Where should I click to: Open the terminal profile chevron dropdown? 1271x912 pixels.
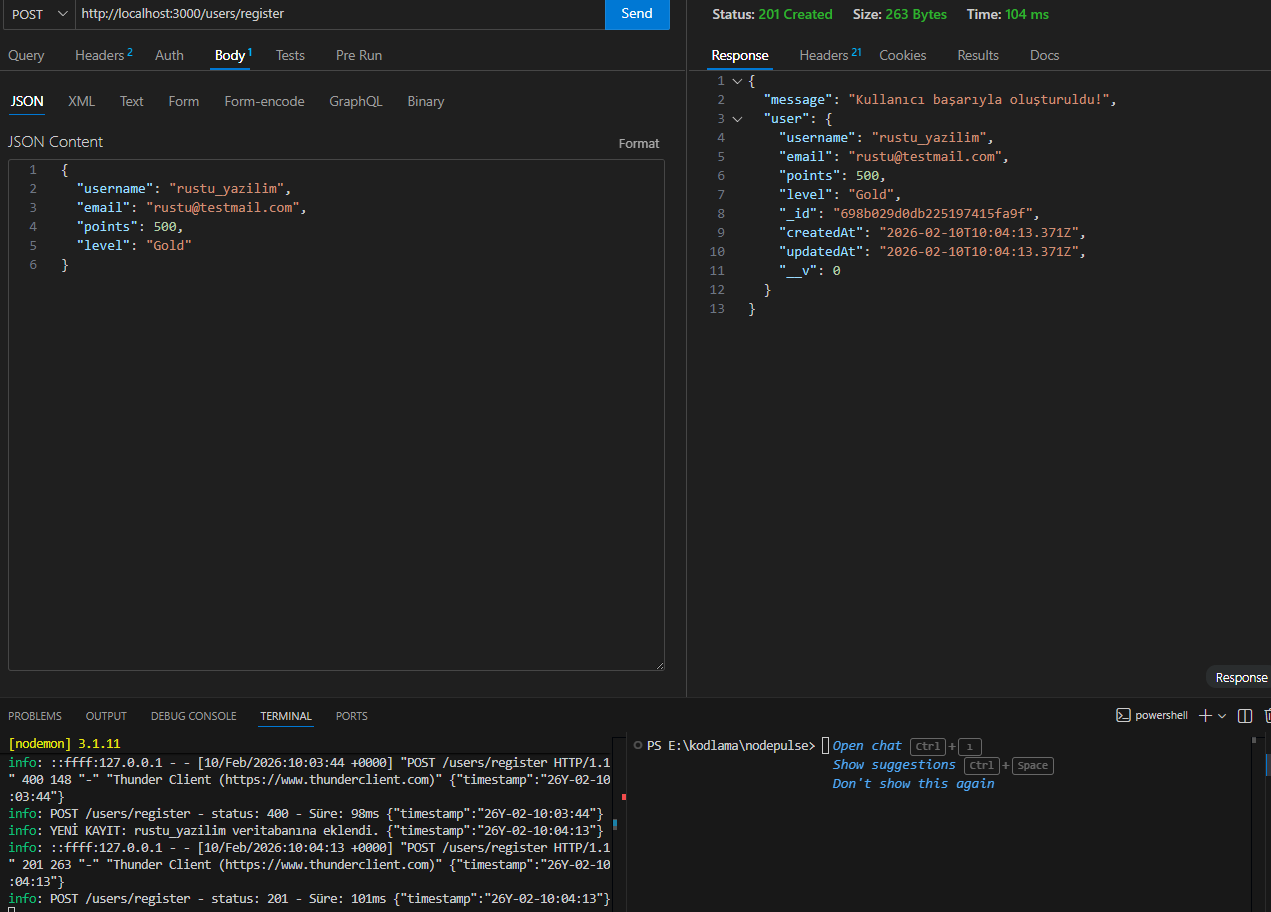coord(1219,715)
